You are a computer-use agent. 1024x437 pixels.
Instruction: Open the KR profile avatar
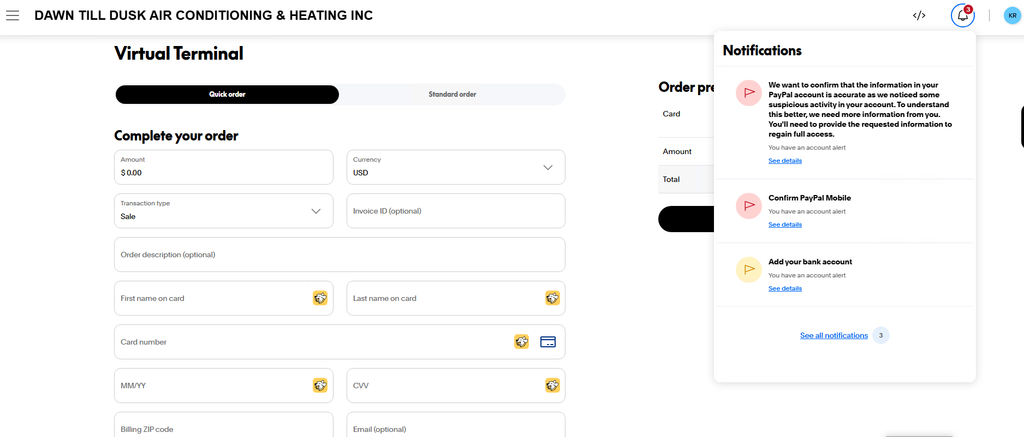coord(1012,16)
